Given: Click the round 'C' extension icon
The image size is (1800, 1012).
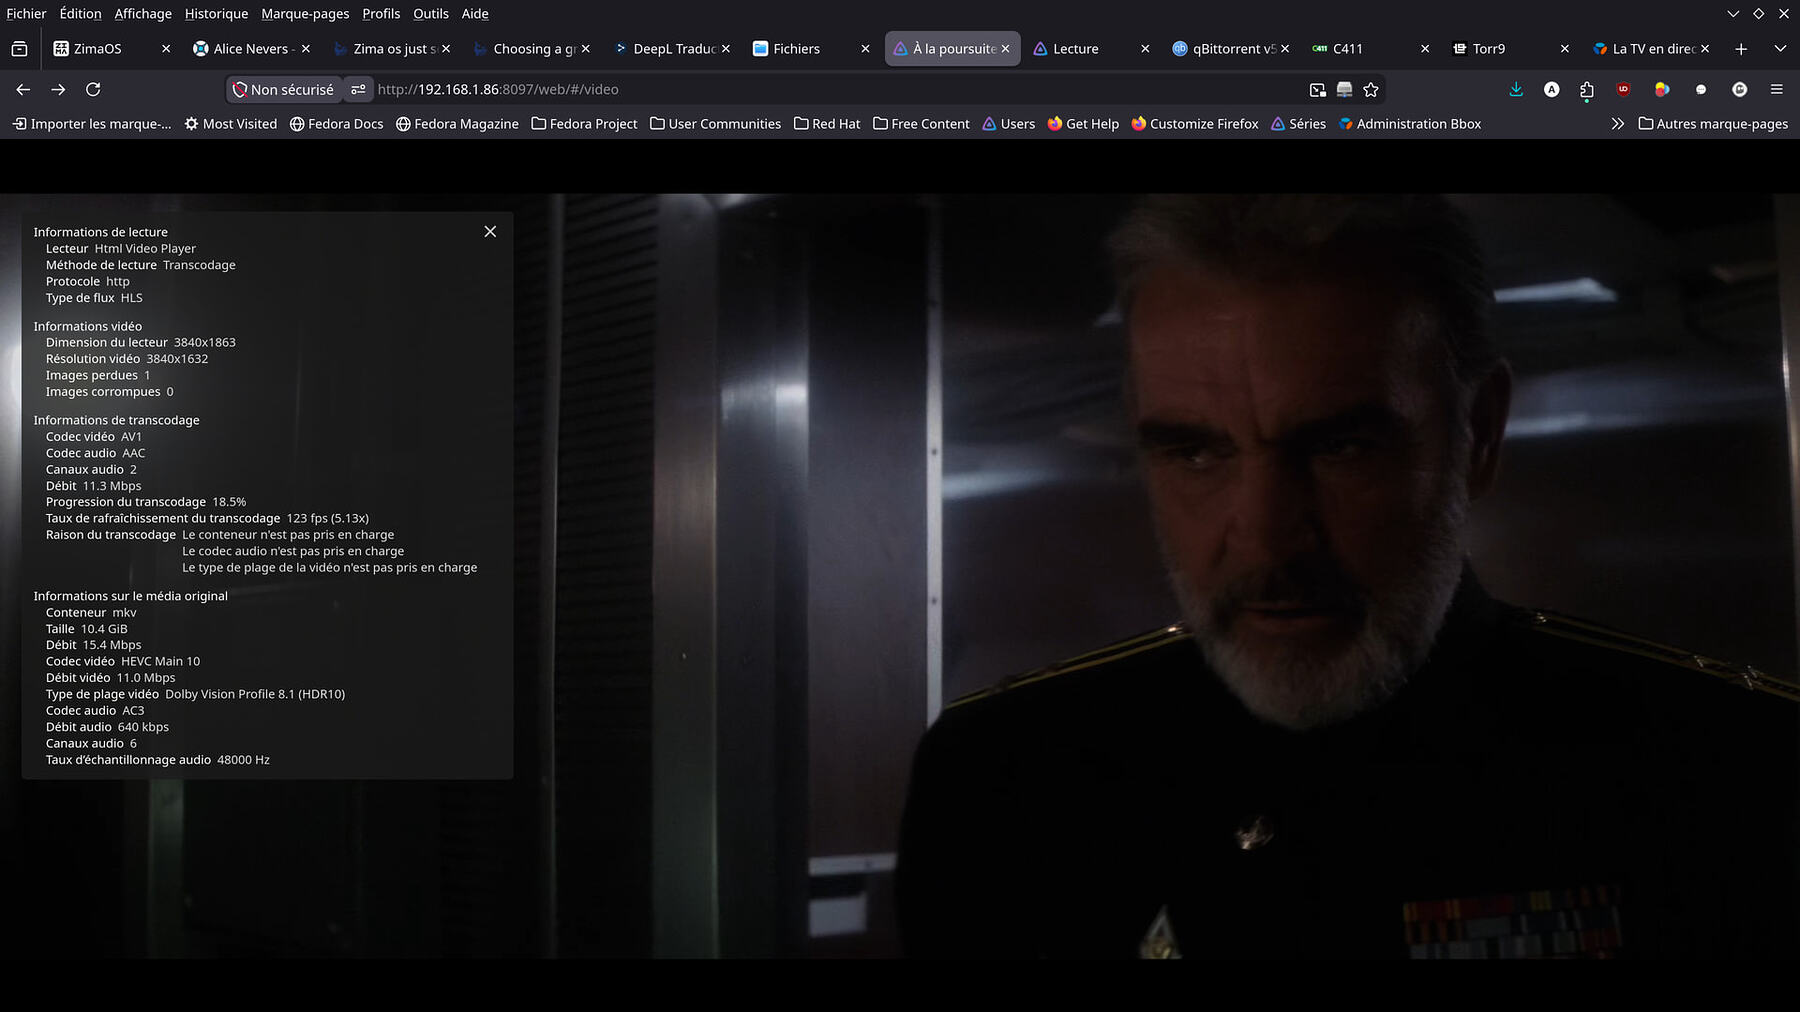Looking at the screenshot, I should (1740, 90).
